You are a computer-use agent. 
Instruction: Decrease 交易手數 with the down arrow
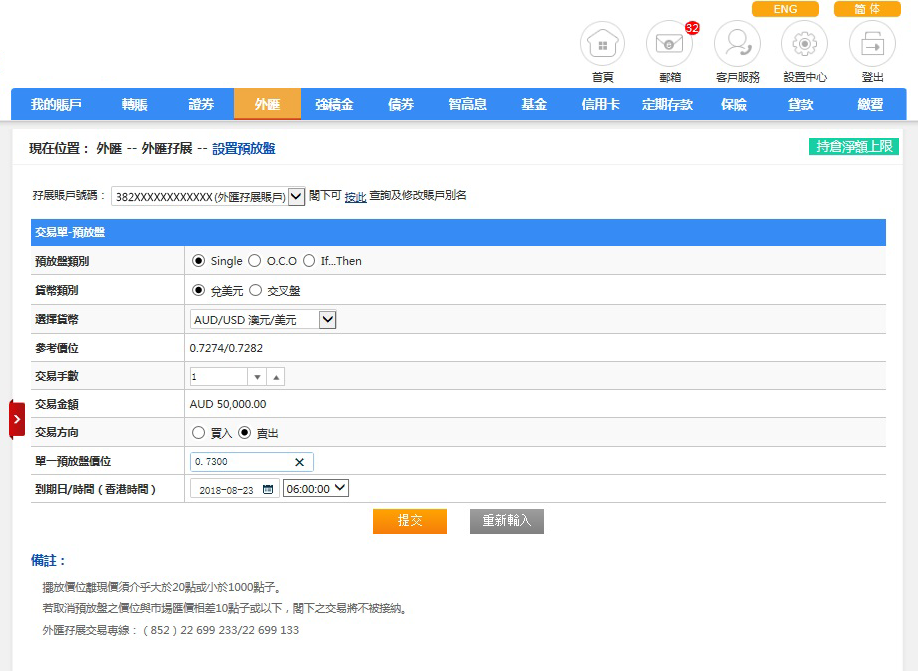coord(257,377)
